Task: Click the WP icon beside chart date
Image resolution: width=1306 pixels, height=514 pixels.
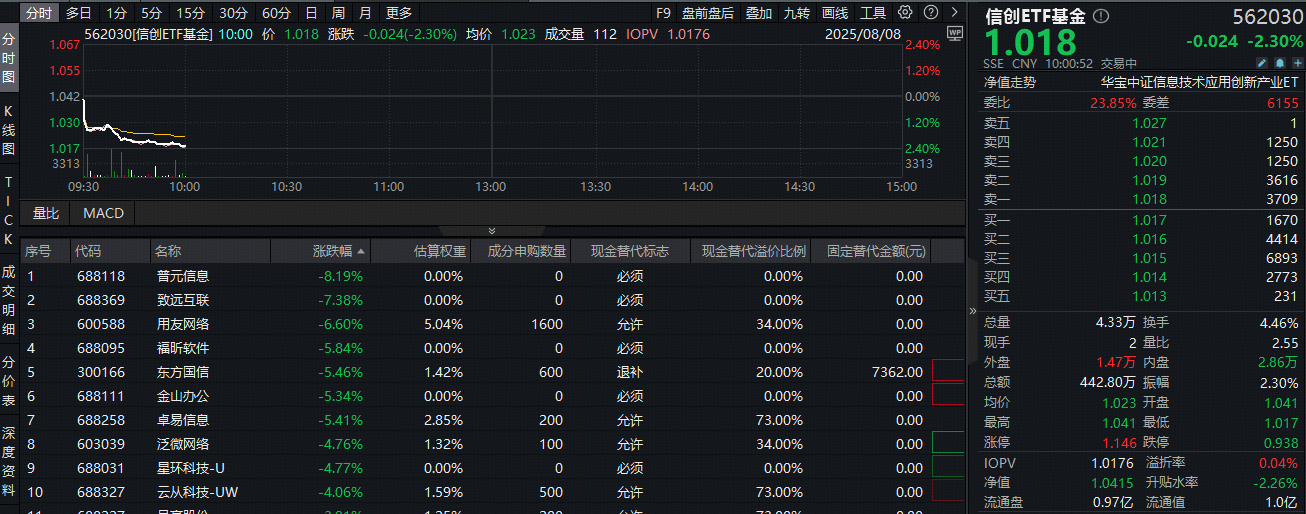Action: click(x=953, y=34)
